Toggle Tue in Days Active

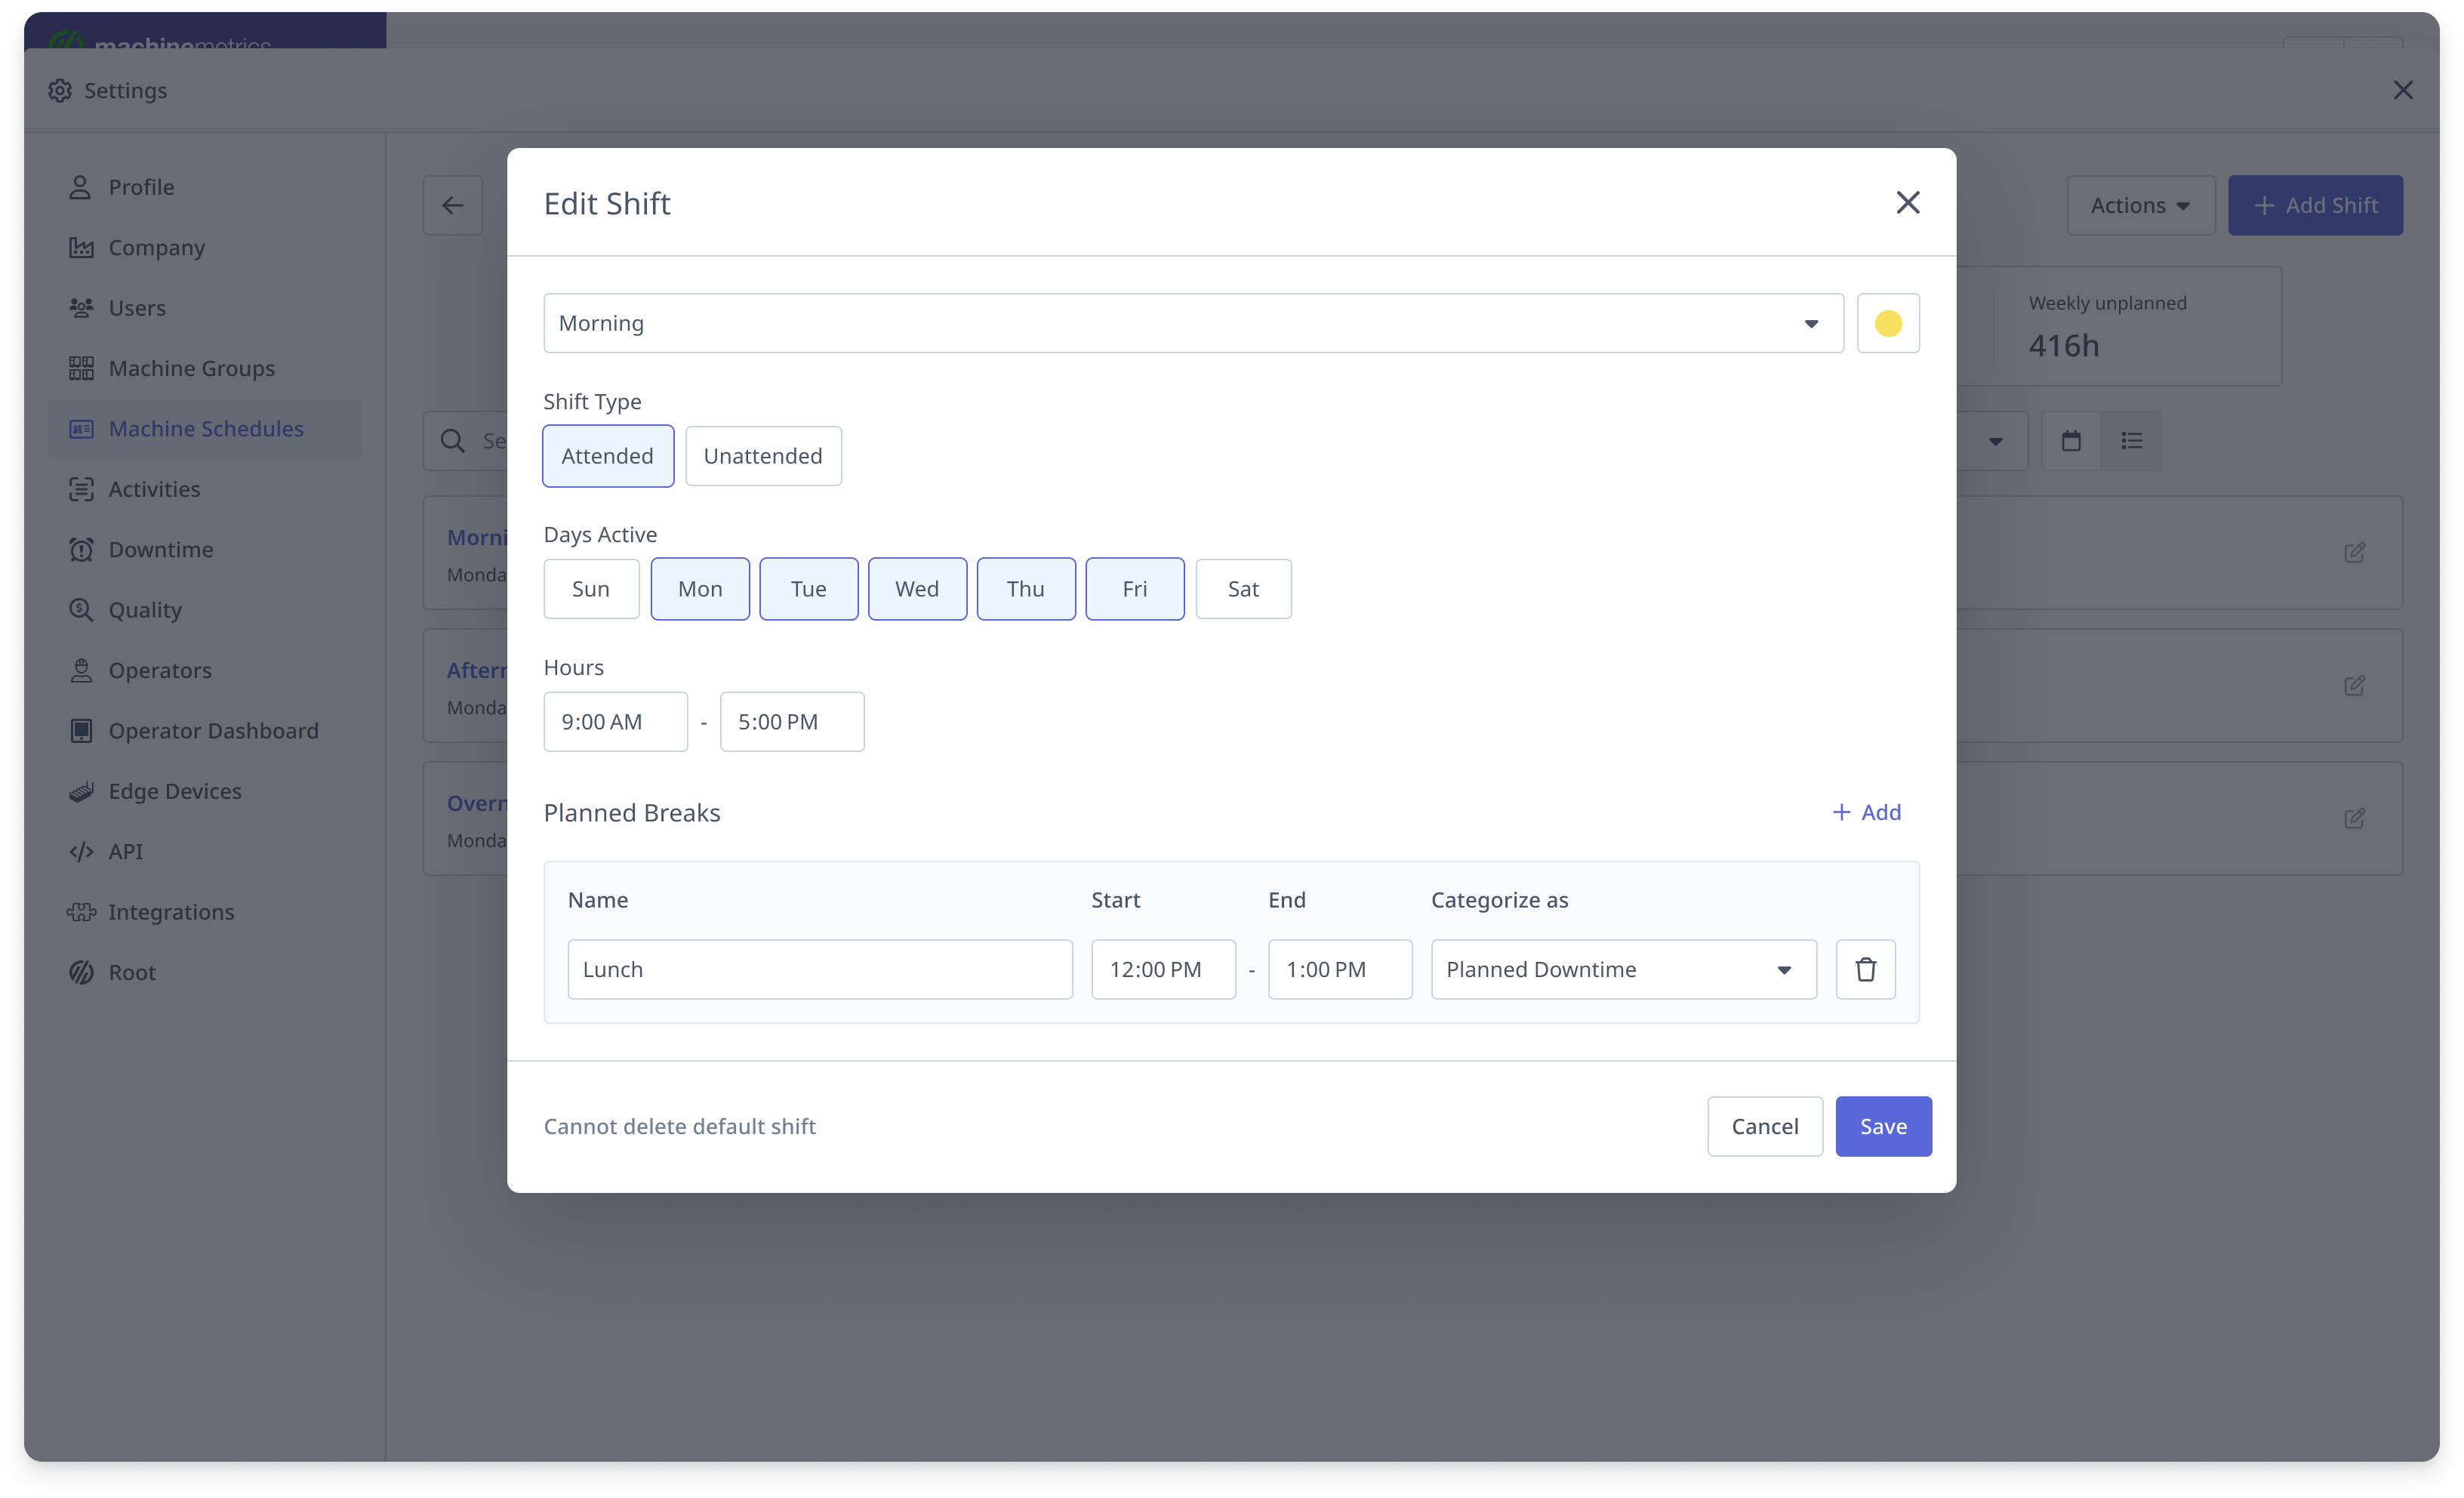click(809, 589)
